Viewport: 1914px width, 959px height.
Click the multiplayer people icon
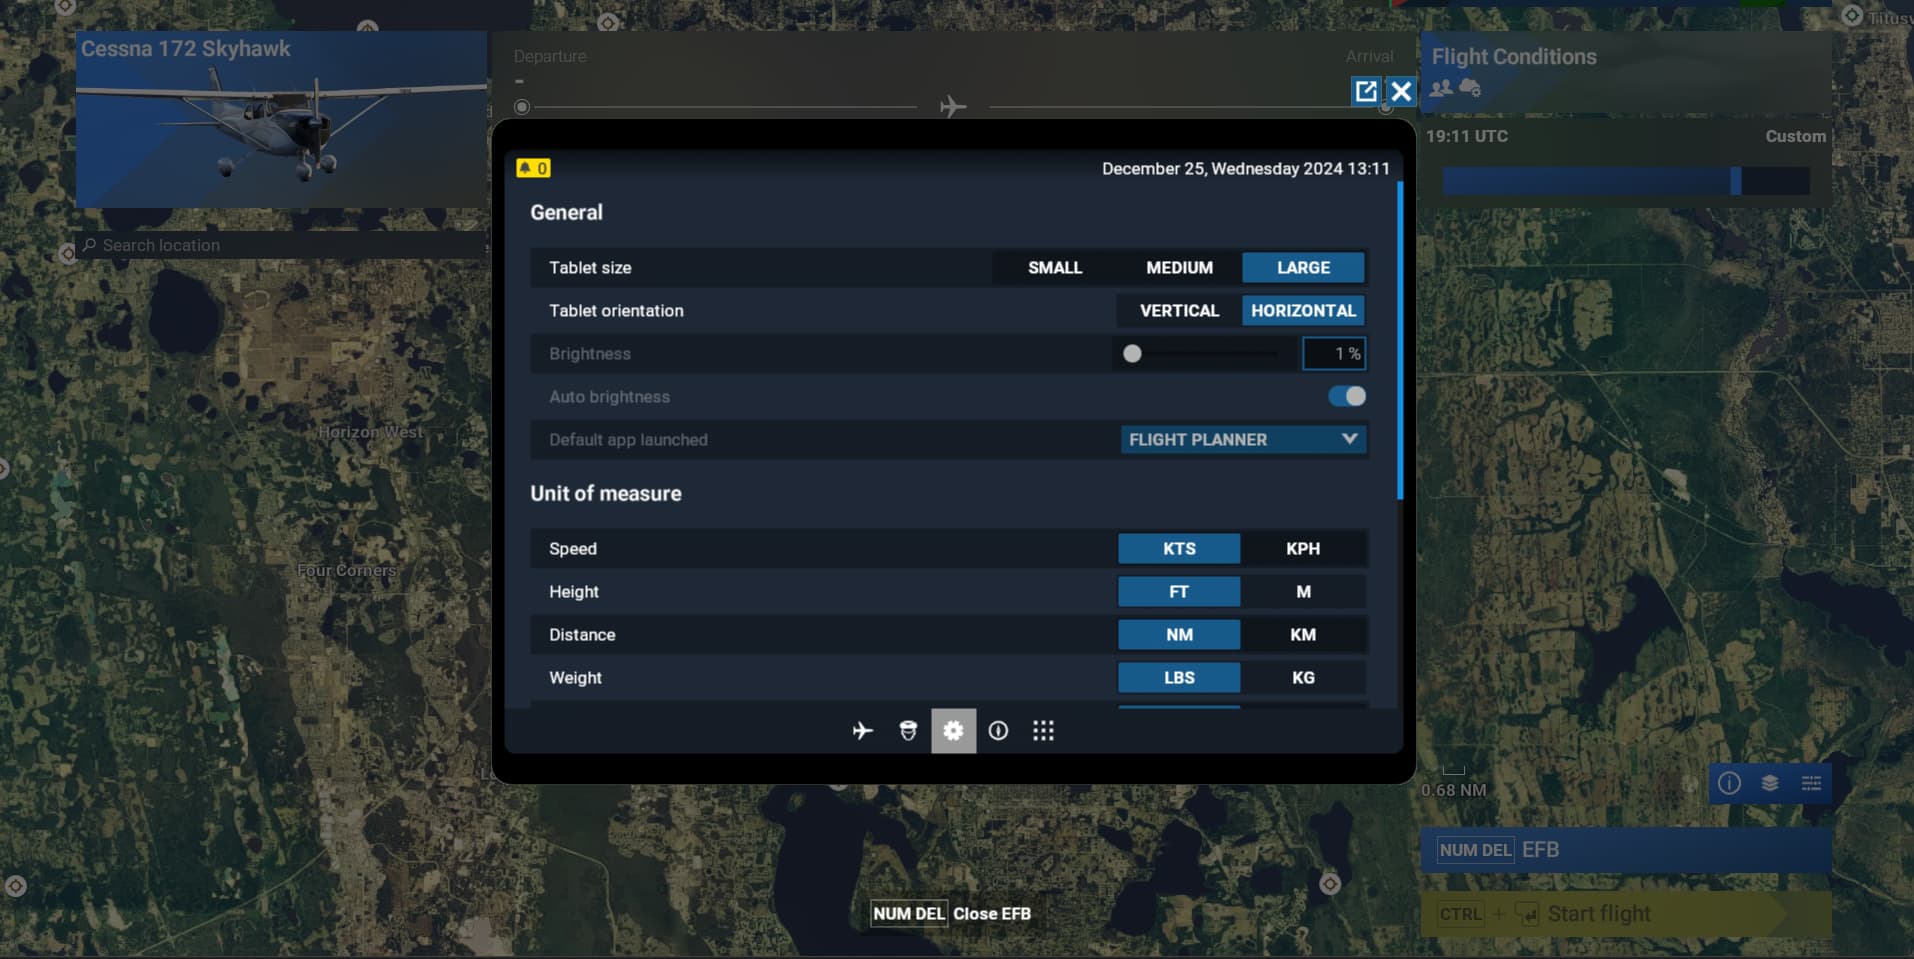[x=1441, y=88]
